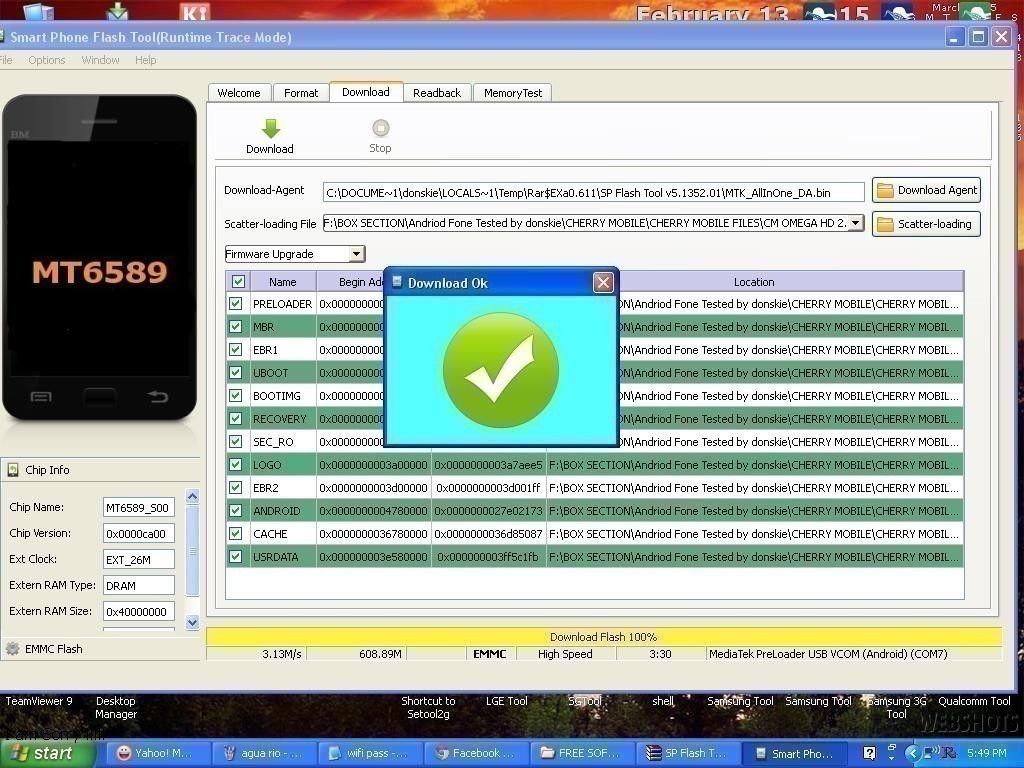This screenshot has width=1024, height=768.
Task: Click the 608.89M size status entry
Action: 380,654
